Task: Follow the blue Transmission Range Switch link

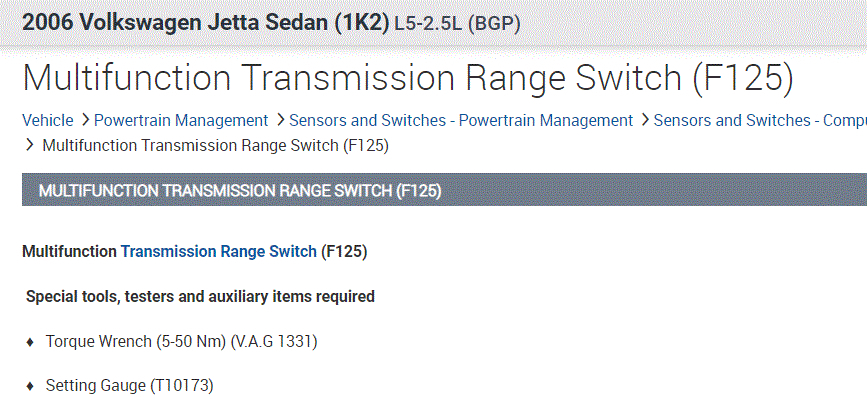Action: (218, 252)
